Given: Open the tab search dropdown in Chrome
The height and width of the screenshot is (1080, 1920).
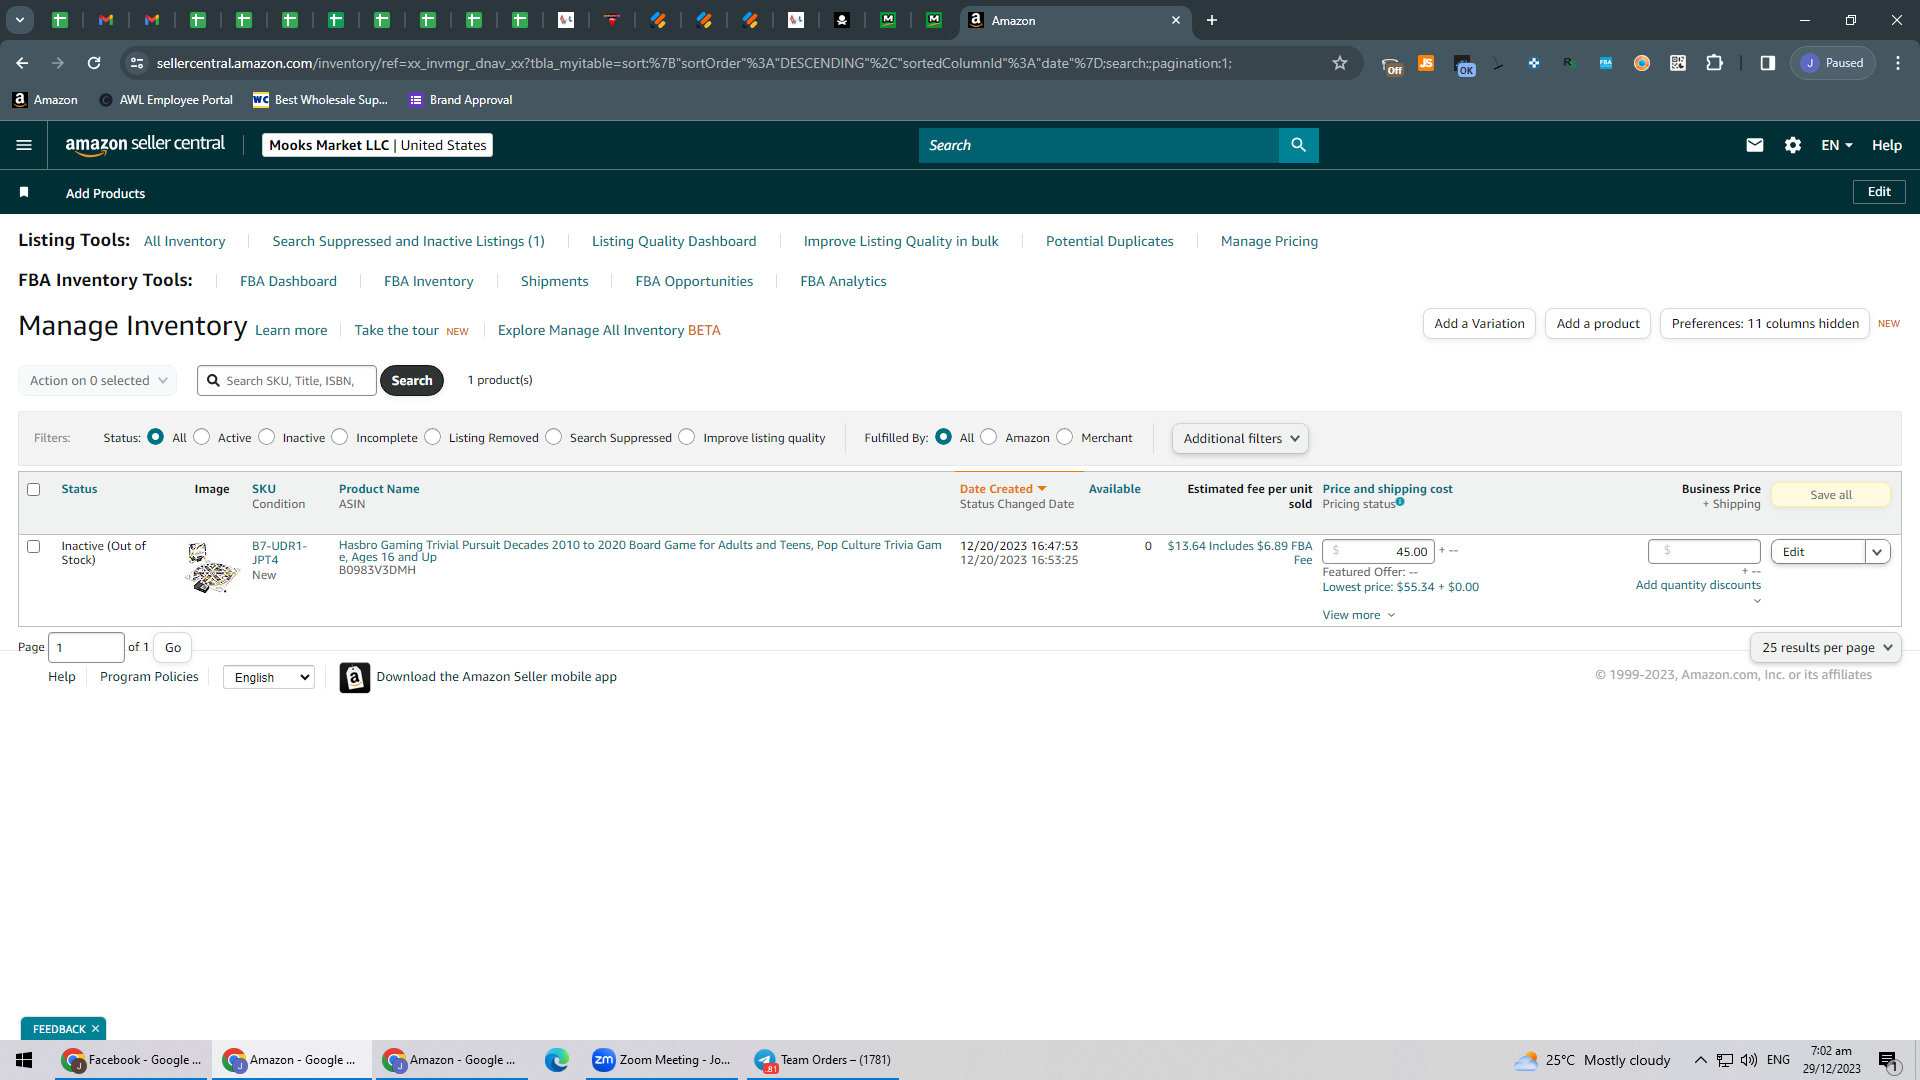Looking at the screenshot, I should (x=20, y=20).
